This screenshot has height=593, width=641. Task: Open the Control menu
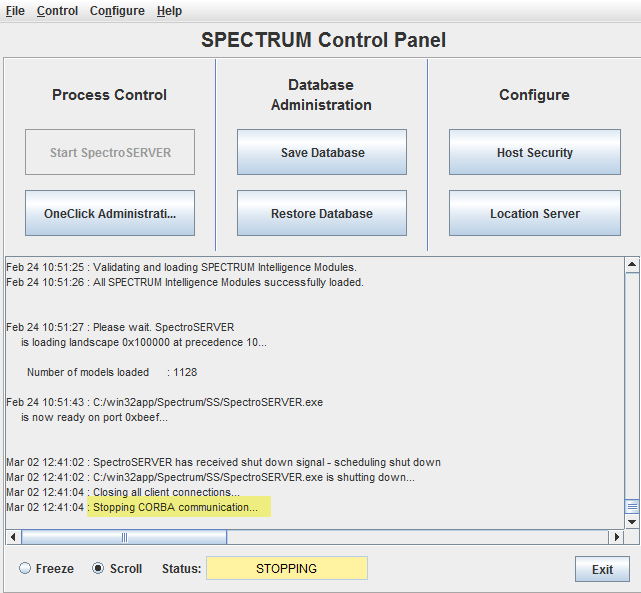pos(57,11)
